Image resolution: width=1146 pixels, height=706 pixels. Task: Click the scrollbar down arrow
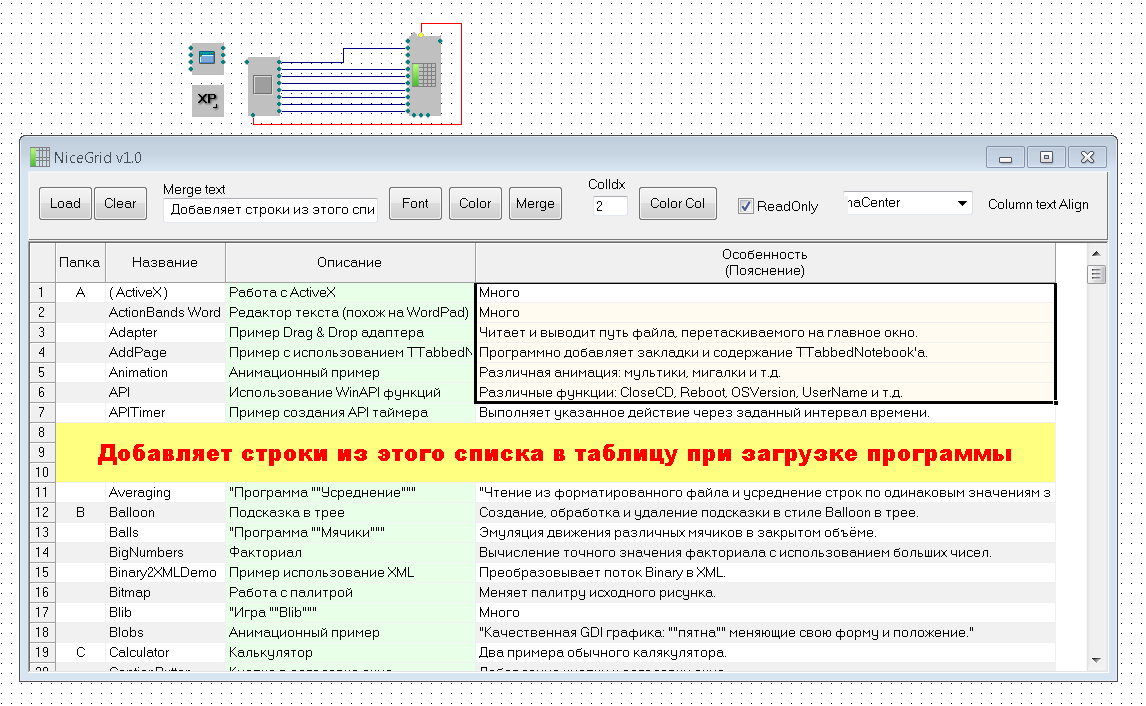pos(1096,660)
